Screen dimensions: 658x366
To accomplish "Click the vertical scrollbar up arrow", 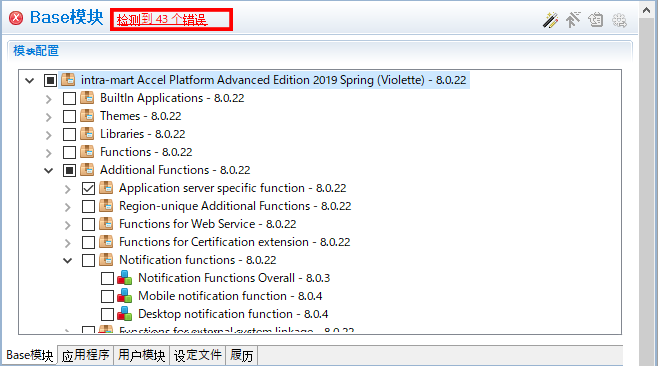I will pos(647,10).
